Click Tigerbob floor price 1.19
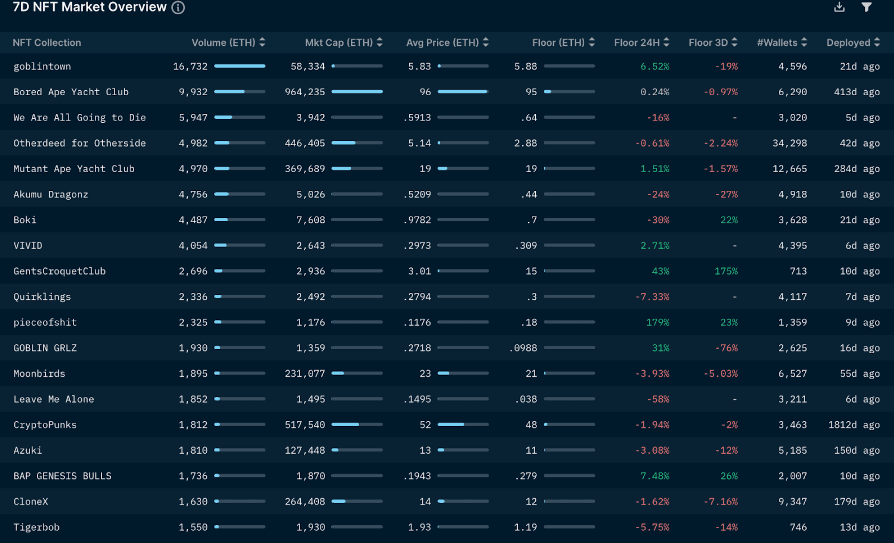 click(x=526, y=527)
